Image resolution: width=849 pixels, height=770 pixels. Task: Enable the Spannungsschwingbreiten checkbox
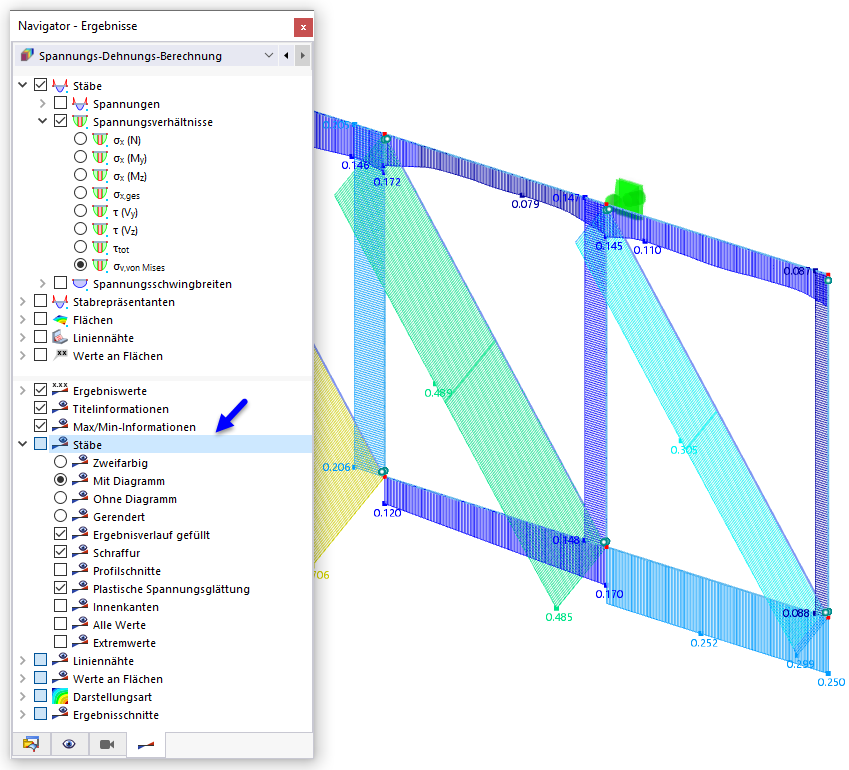pos(60,283)
